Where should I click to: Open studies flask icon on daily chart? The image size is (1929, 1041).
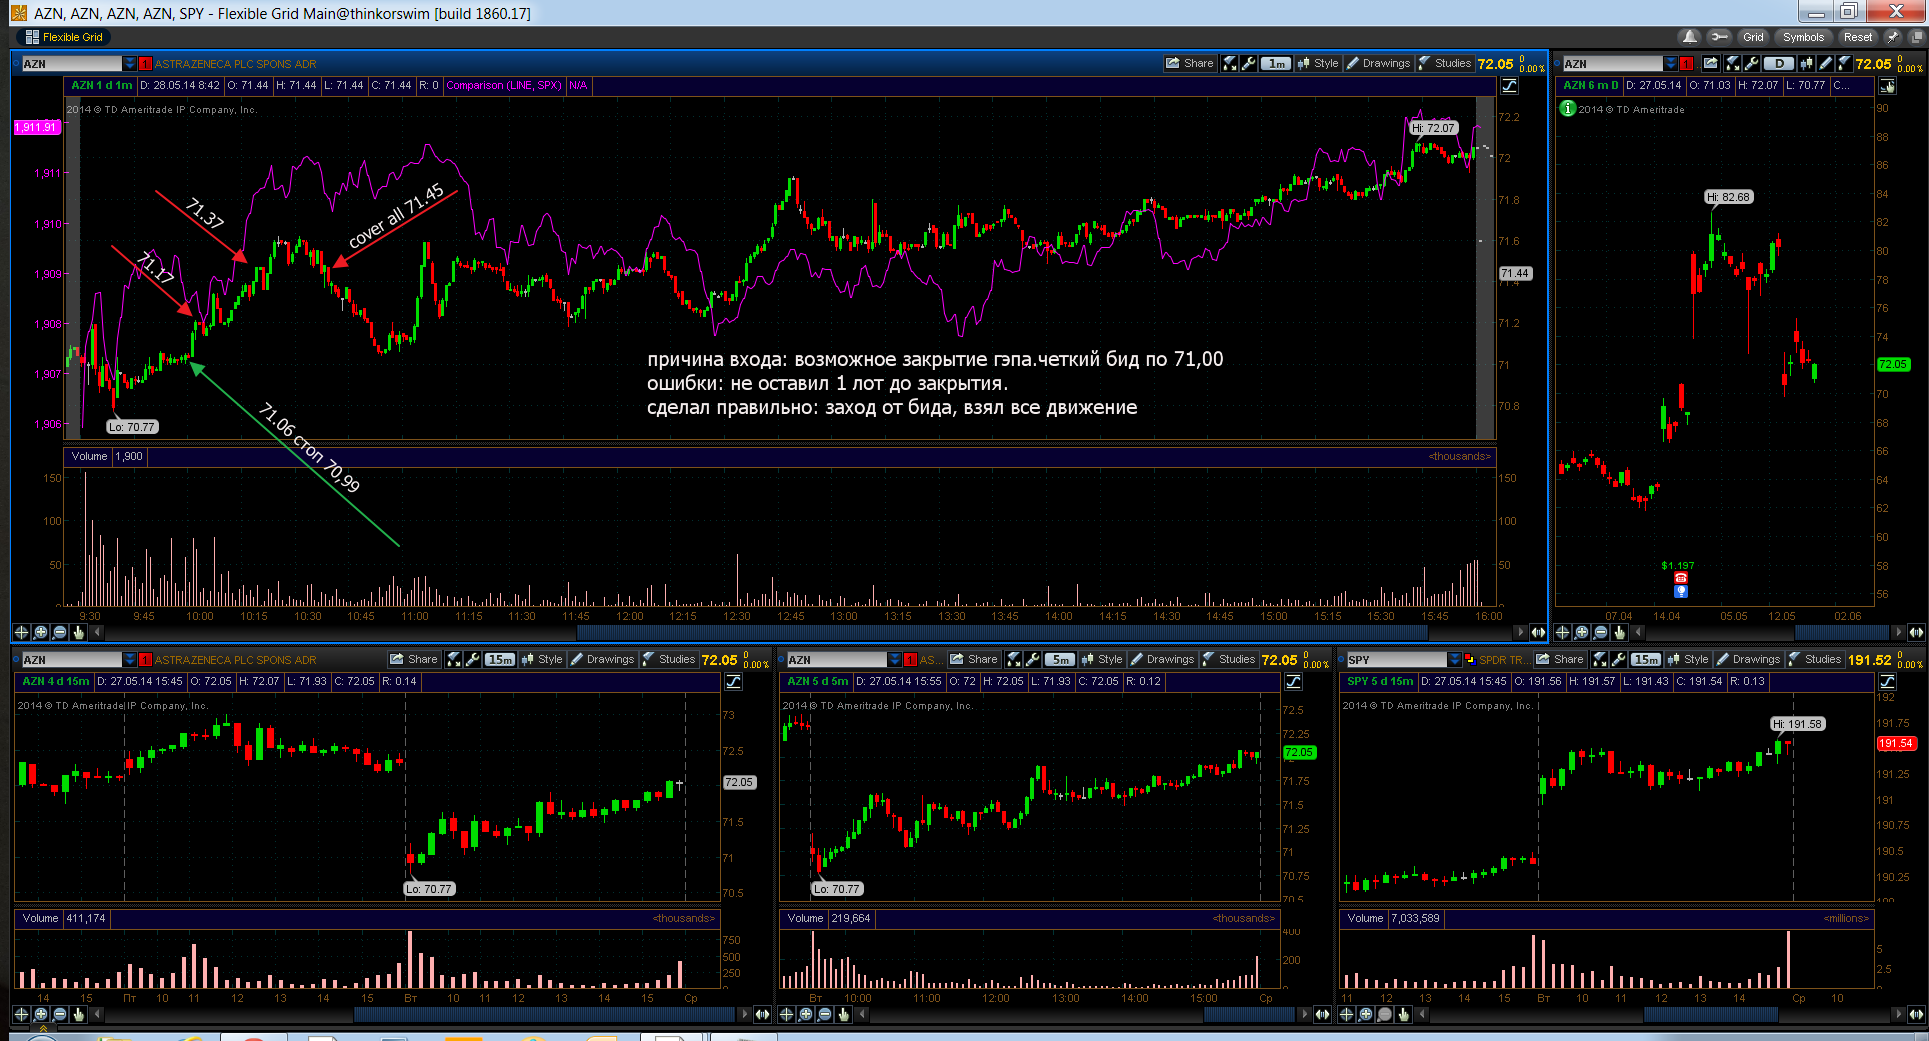[x=1844, y=63]
